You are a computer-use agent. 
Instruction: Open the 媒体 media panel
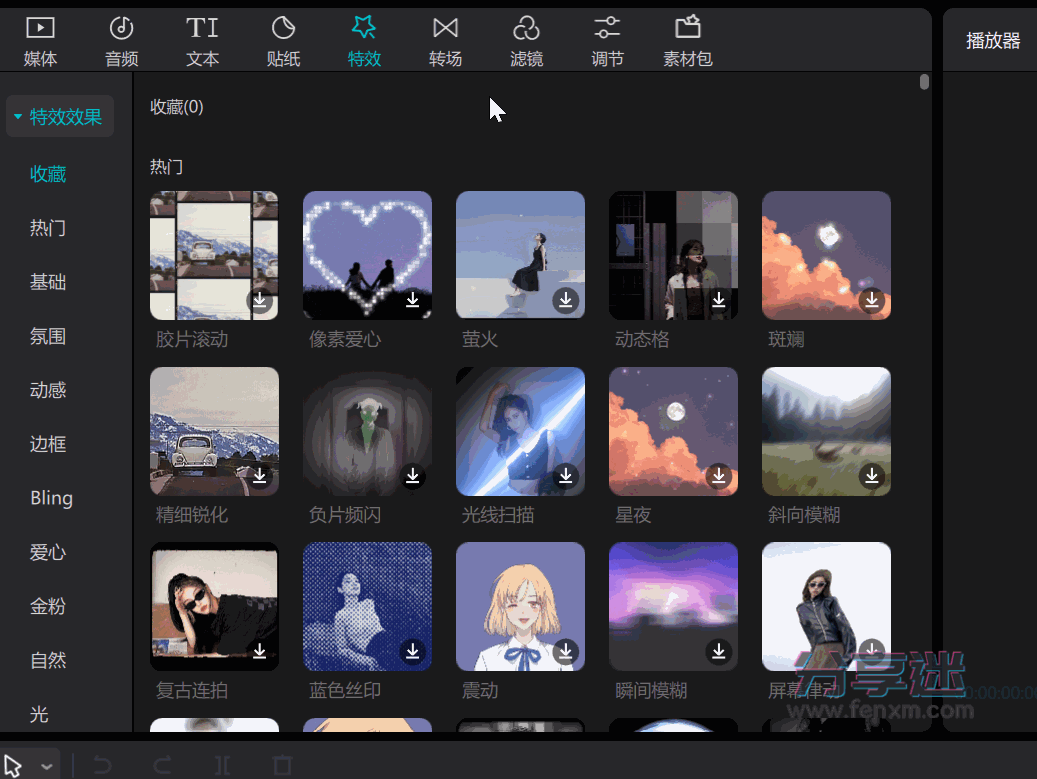pos(40,40)
